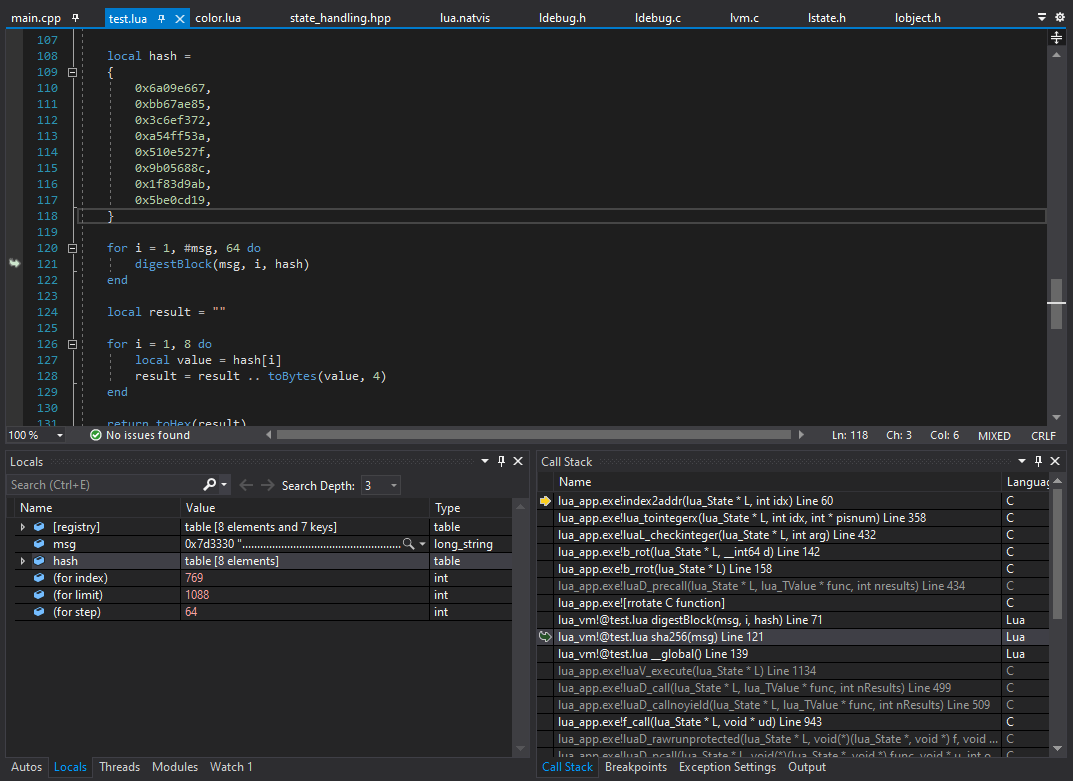Select the digestBlock Line 71 stack frame
Screen dimensions: 1073x781
(x=690, y=620)
